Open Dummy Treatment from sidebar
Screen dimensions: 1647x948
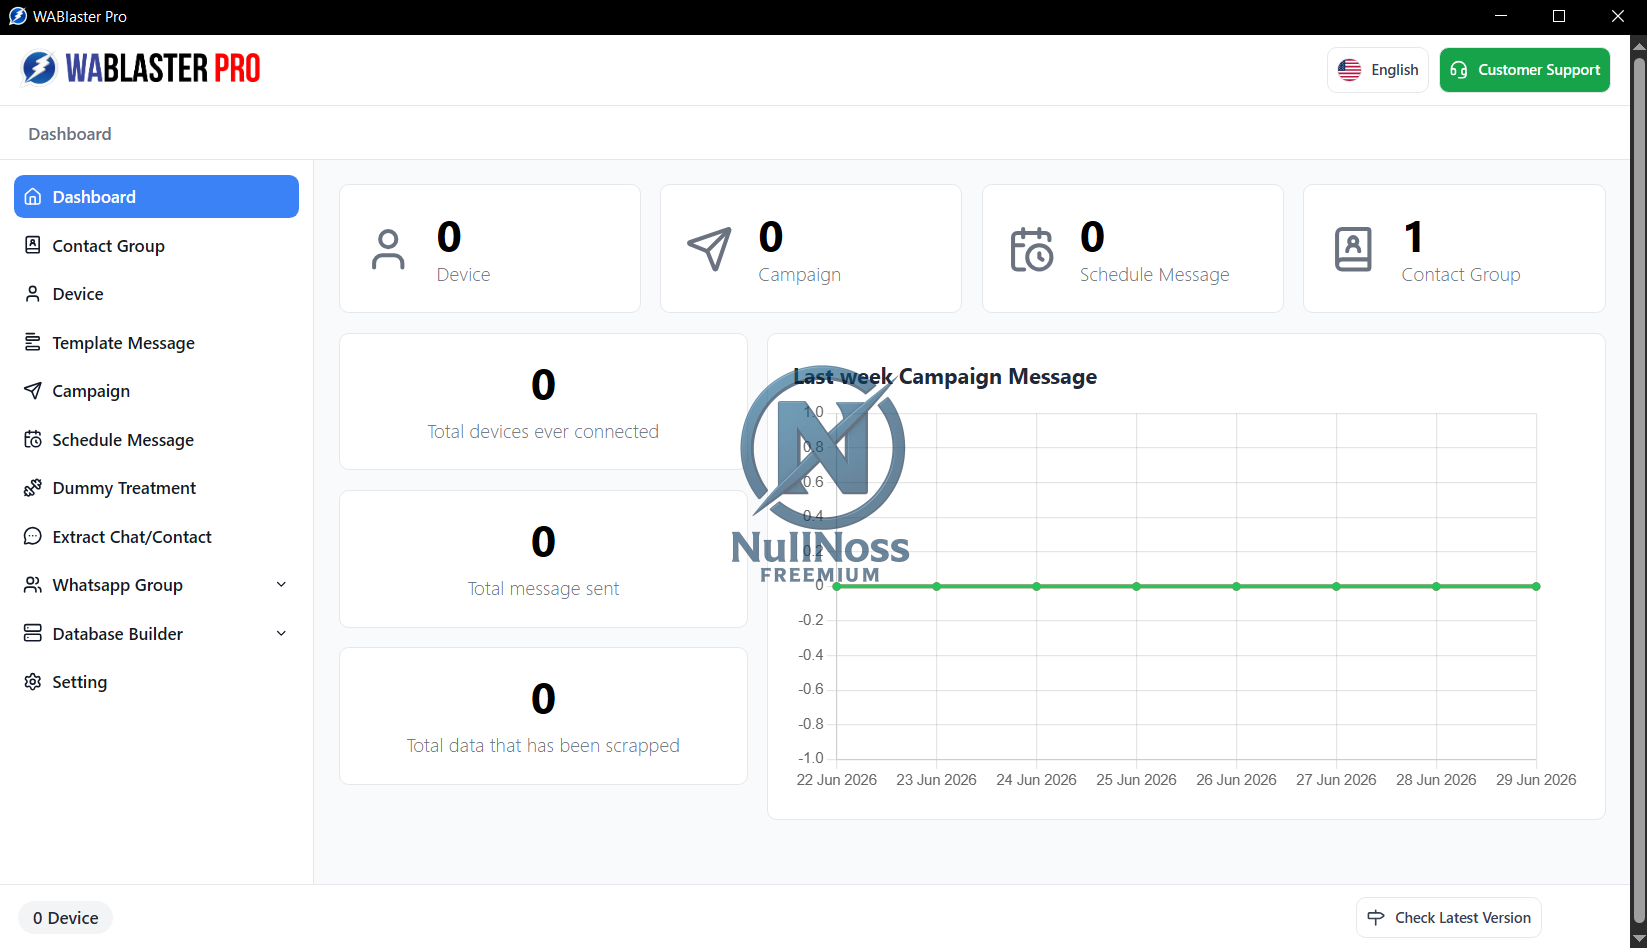pyautogui.click(x=156, y=488)
